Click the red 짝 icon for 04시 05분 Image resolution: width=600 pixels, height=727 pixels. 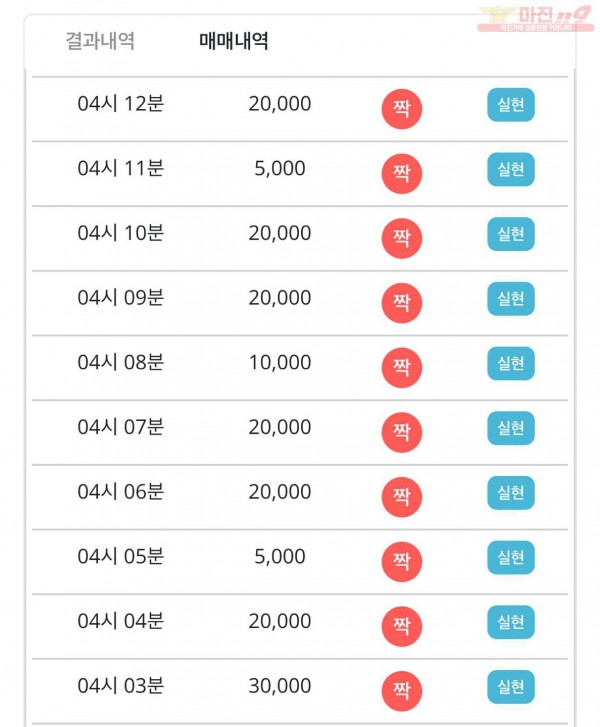click(402, 561)
